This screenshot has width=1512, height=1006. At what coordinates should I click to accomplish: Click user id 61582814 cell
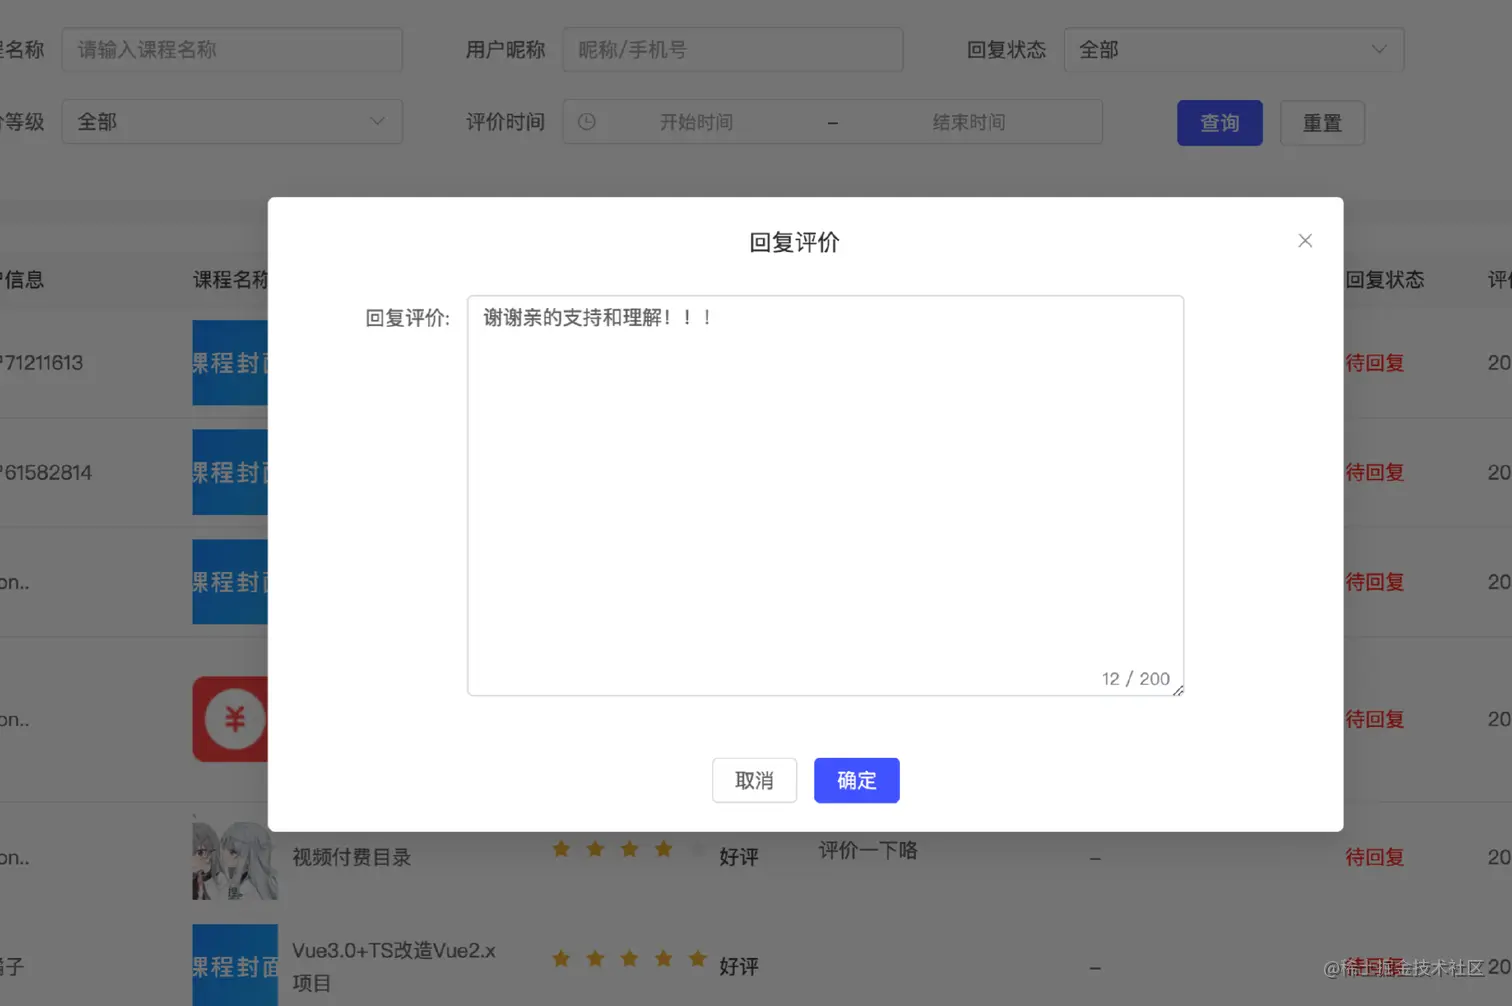[x=46, y=472]
